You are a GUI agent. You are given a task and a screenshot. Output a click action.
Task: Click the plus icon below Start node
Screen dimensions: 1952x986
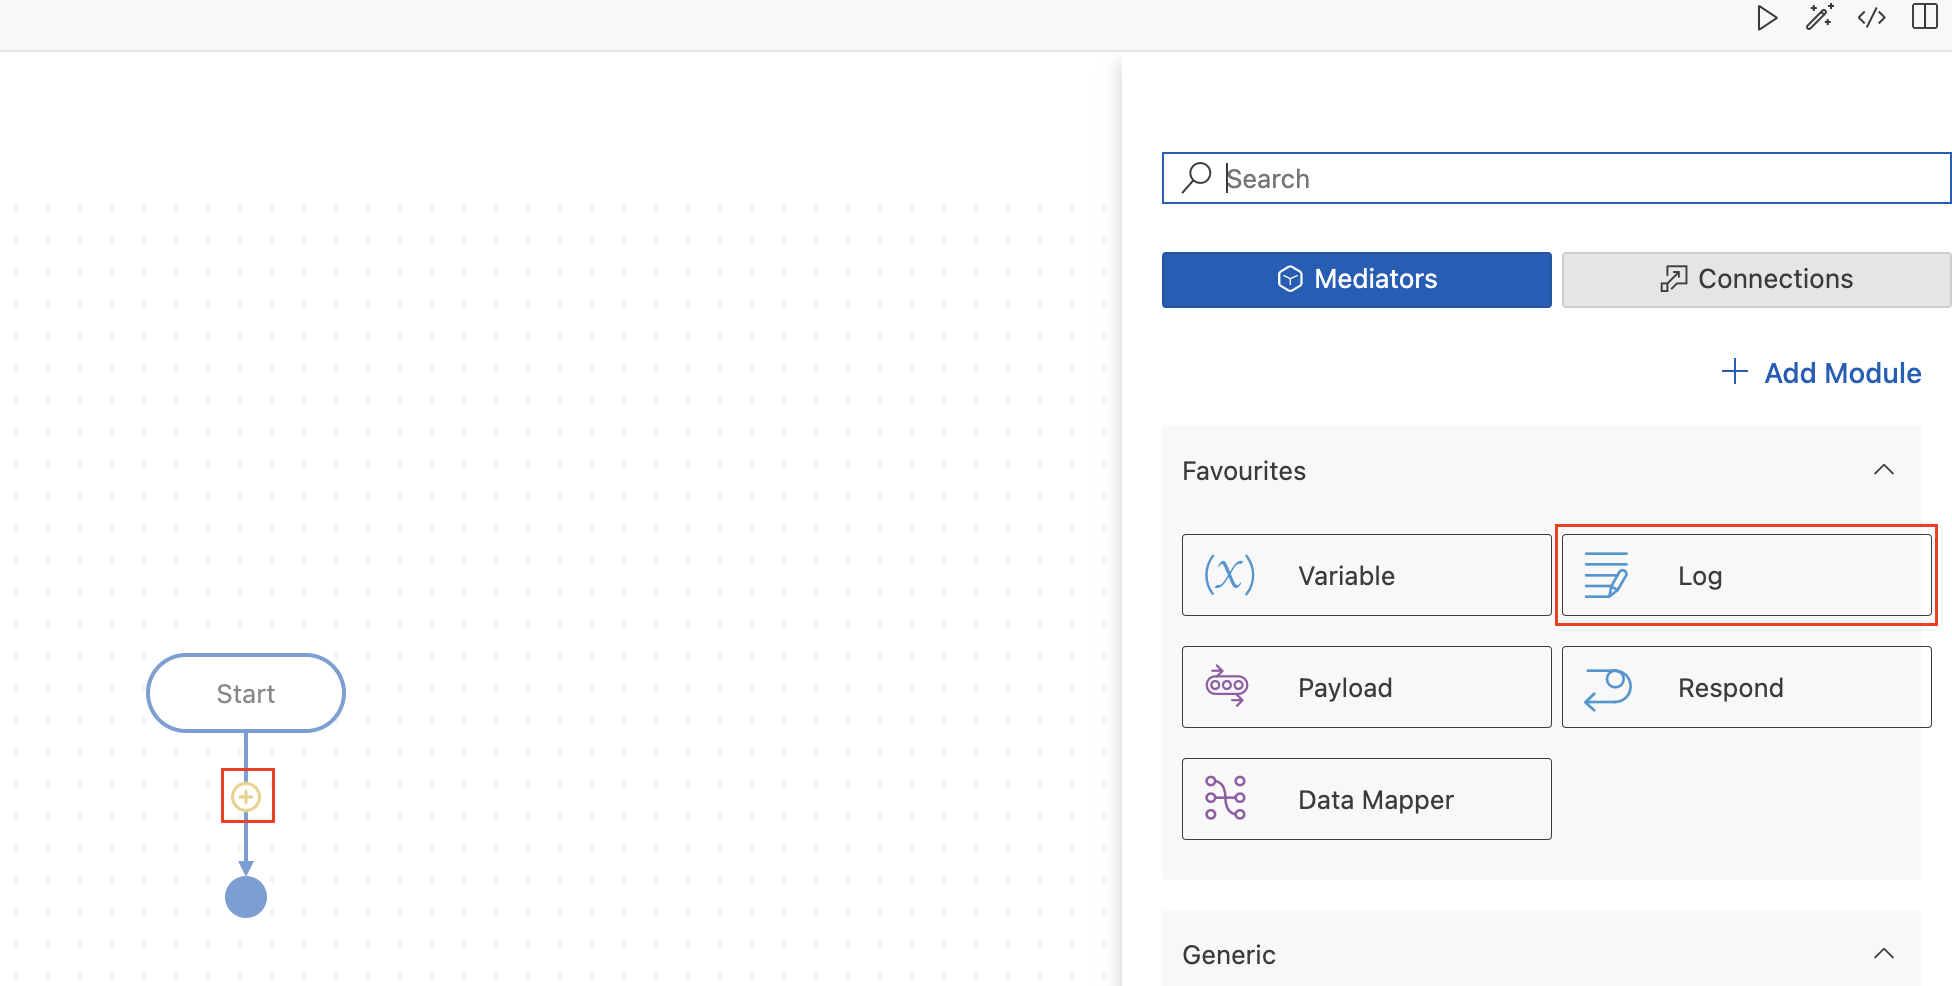pos(246,797)
